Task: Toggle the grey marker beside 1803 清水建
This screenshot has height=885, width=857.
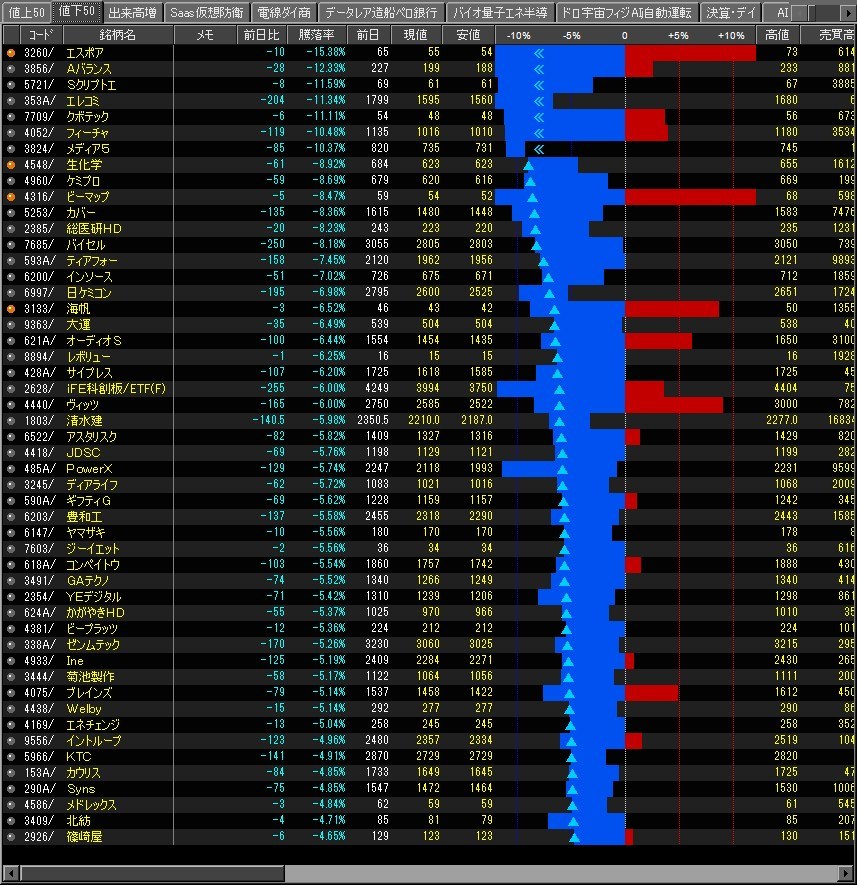Action: (11, 421)
